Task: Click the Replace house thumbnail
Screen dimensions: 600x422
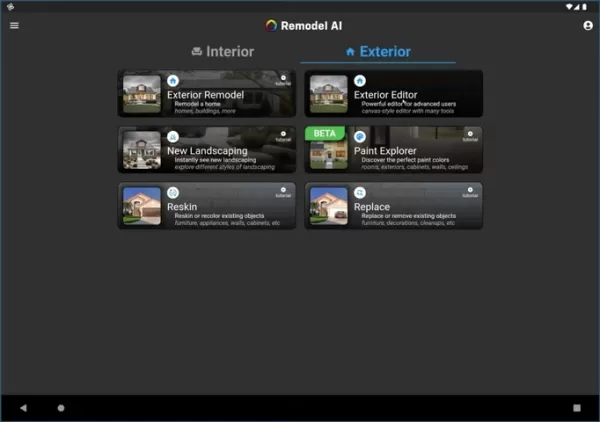Action: 329,206
